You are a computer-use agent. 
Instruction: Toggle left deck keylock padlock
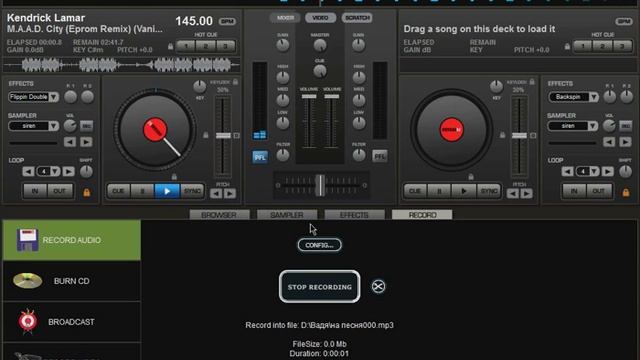tap(236, 82)
